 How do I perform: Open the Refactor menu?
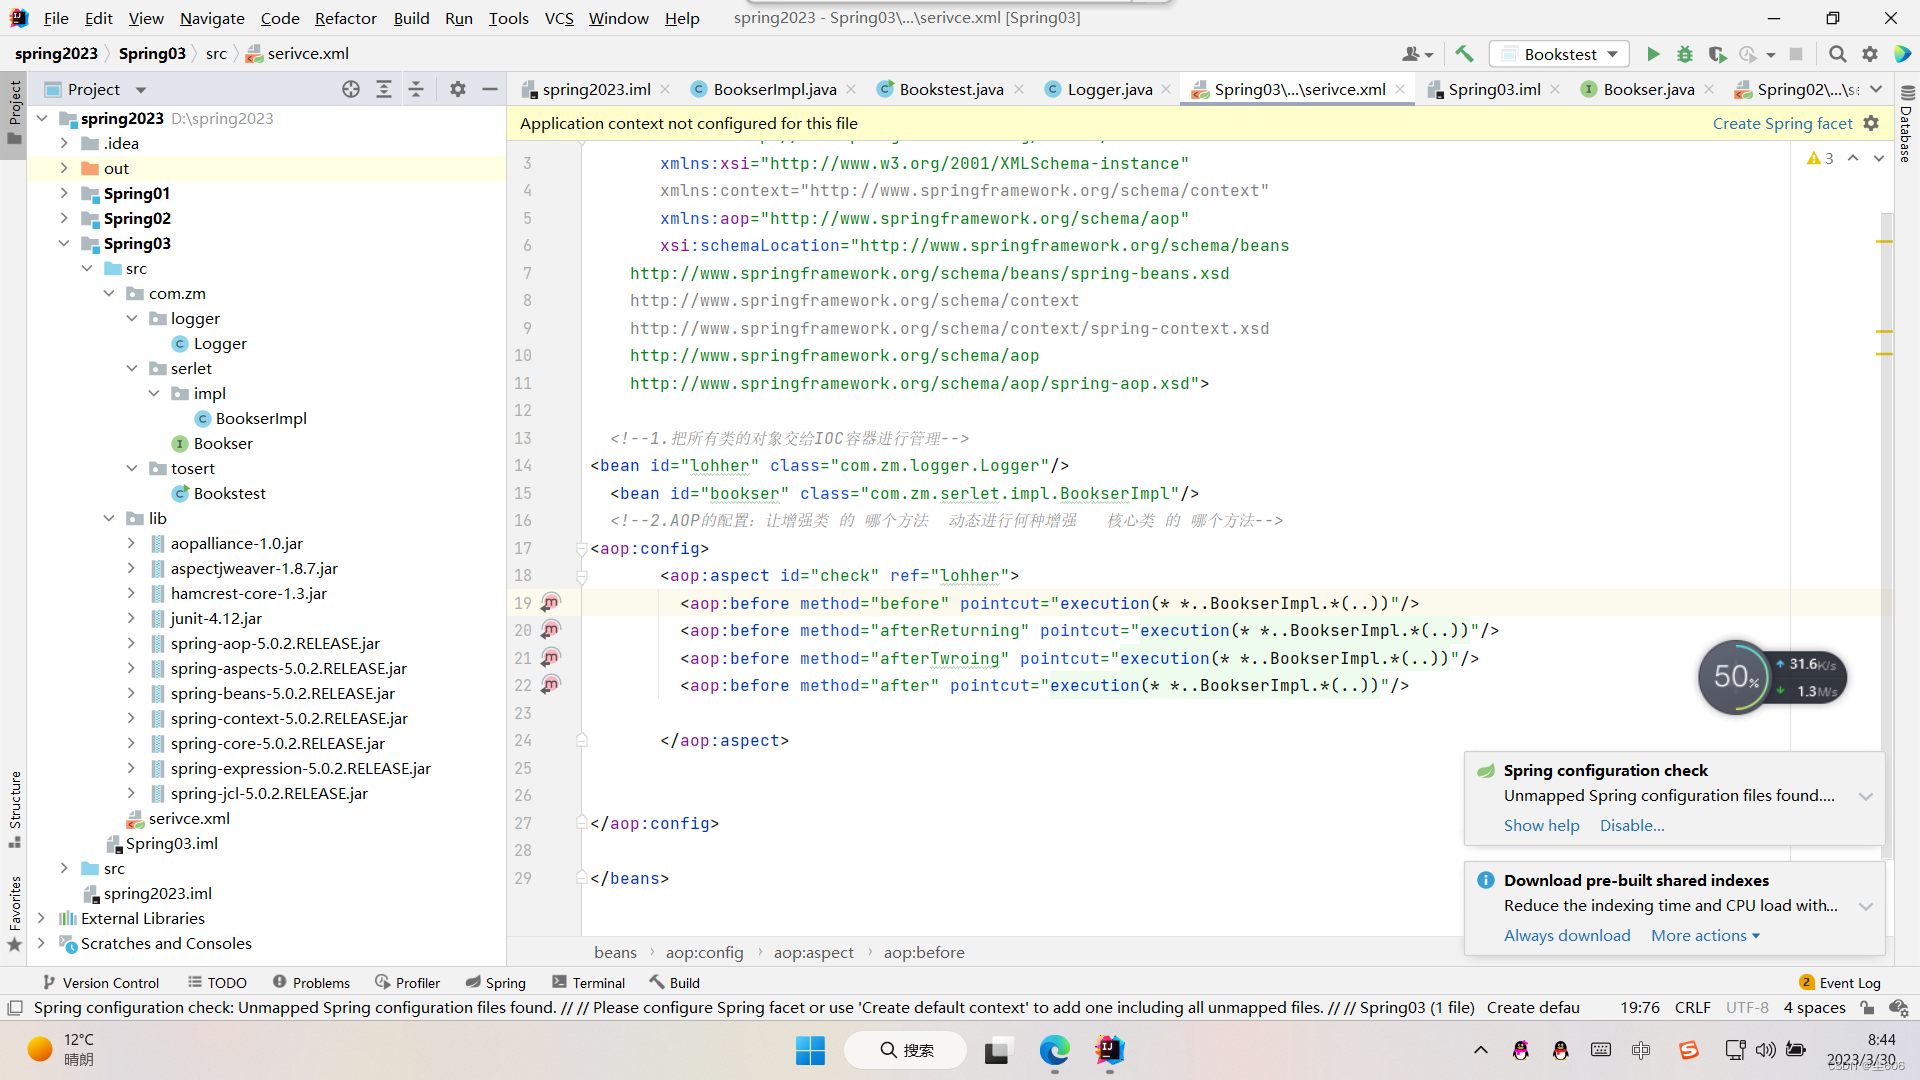pos(345,18)
